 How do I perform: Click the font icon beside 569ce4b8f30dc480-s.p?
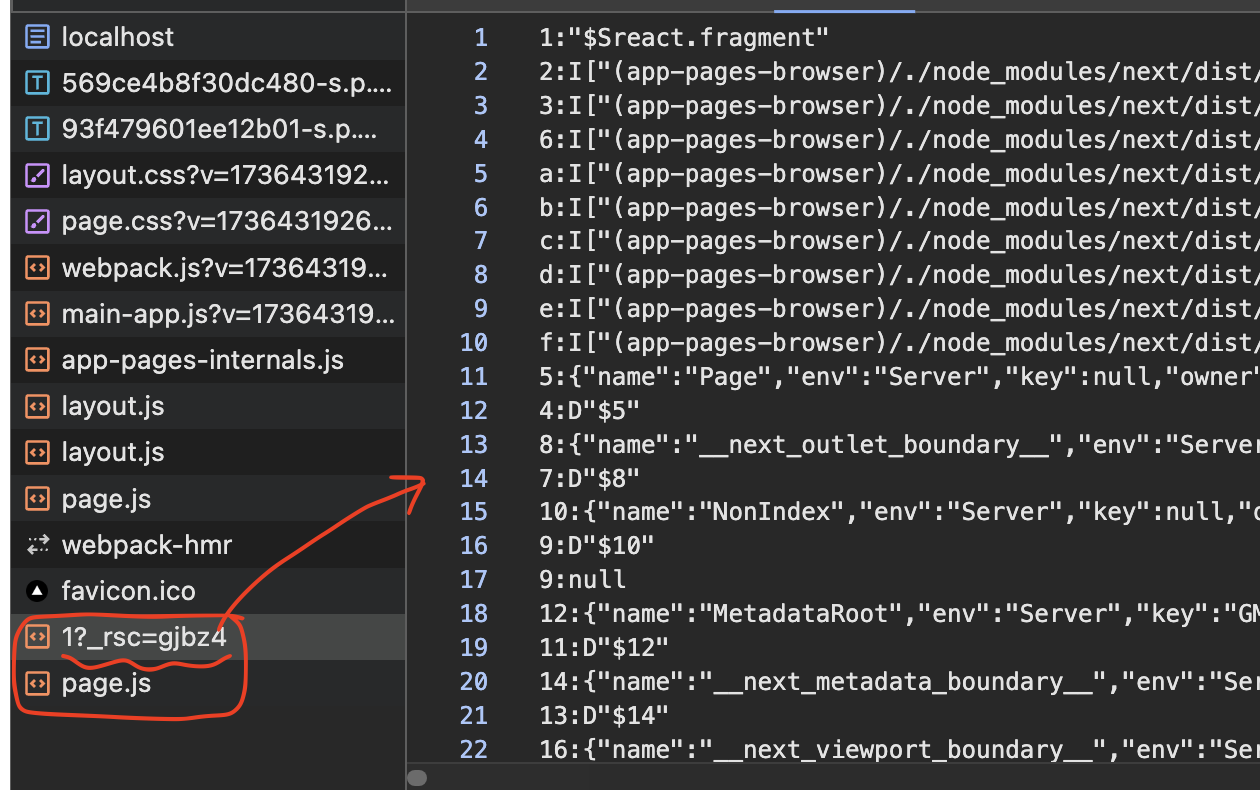click(37, 84)
